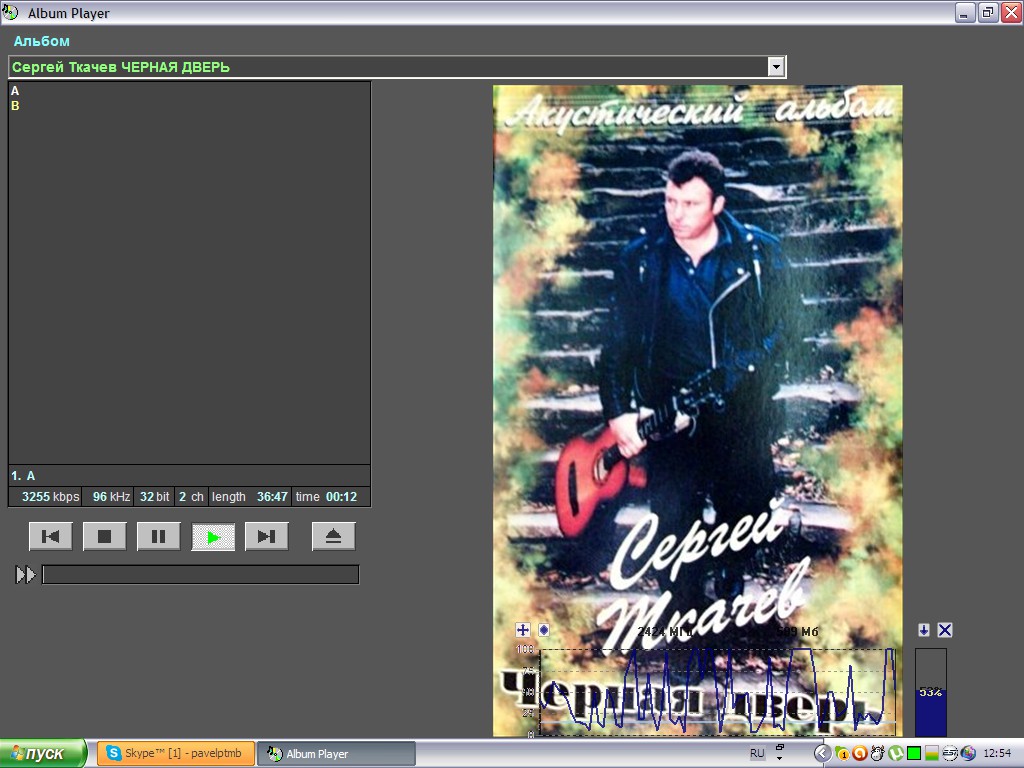Click the 'Альбом' label
Image resolution: width=1024 pixels, height=768 pixels.
(x=42, y=41)
